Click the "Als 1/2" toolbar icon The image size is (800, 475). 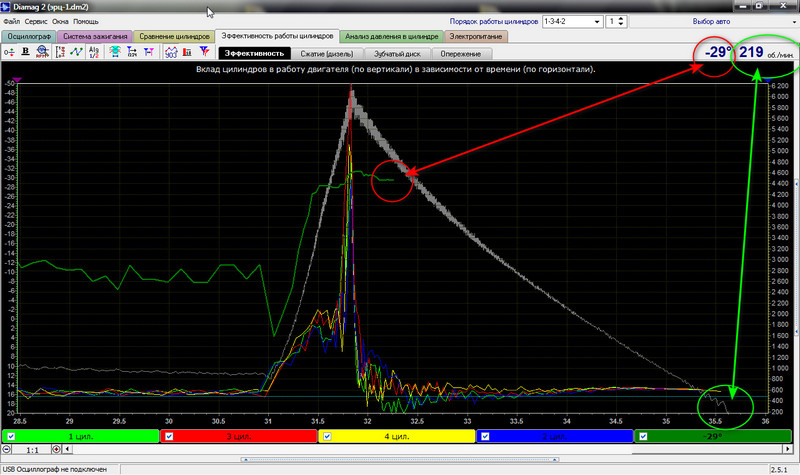pos(94,52)
